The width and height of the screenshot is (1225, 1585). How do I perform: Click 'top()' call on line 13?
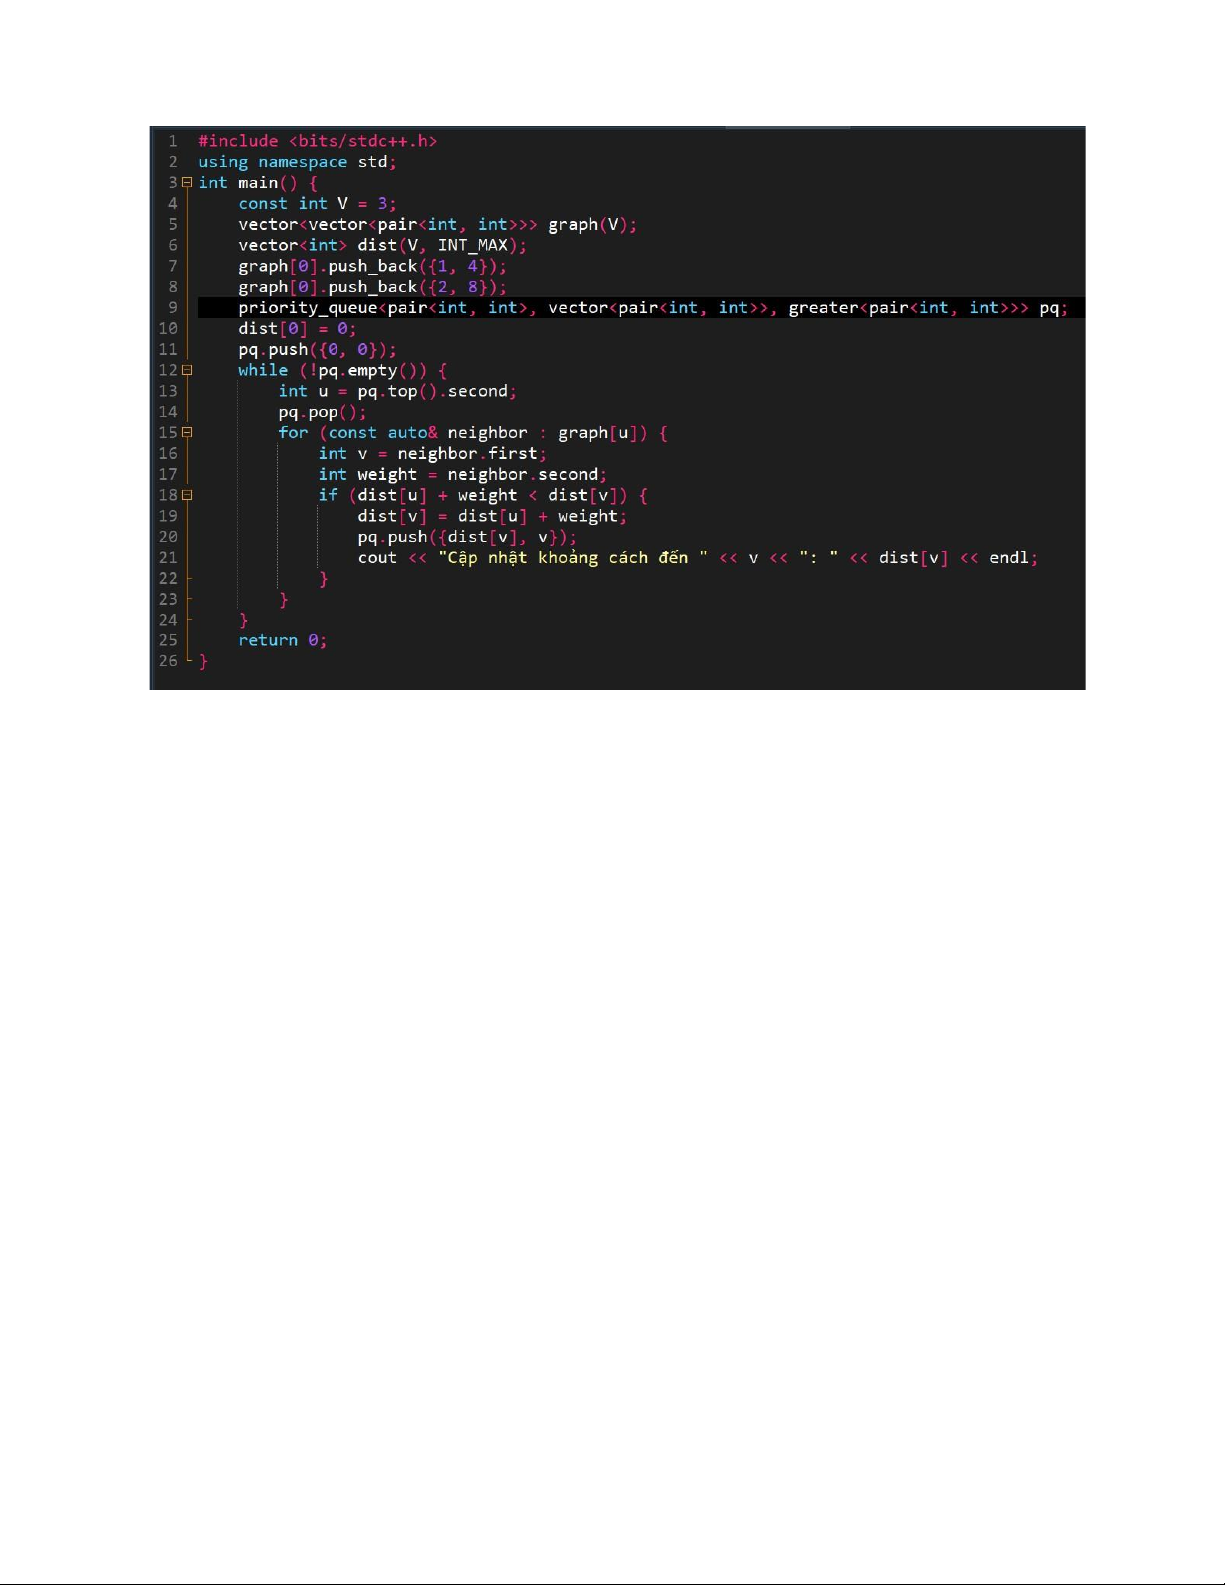[413, 392]
